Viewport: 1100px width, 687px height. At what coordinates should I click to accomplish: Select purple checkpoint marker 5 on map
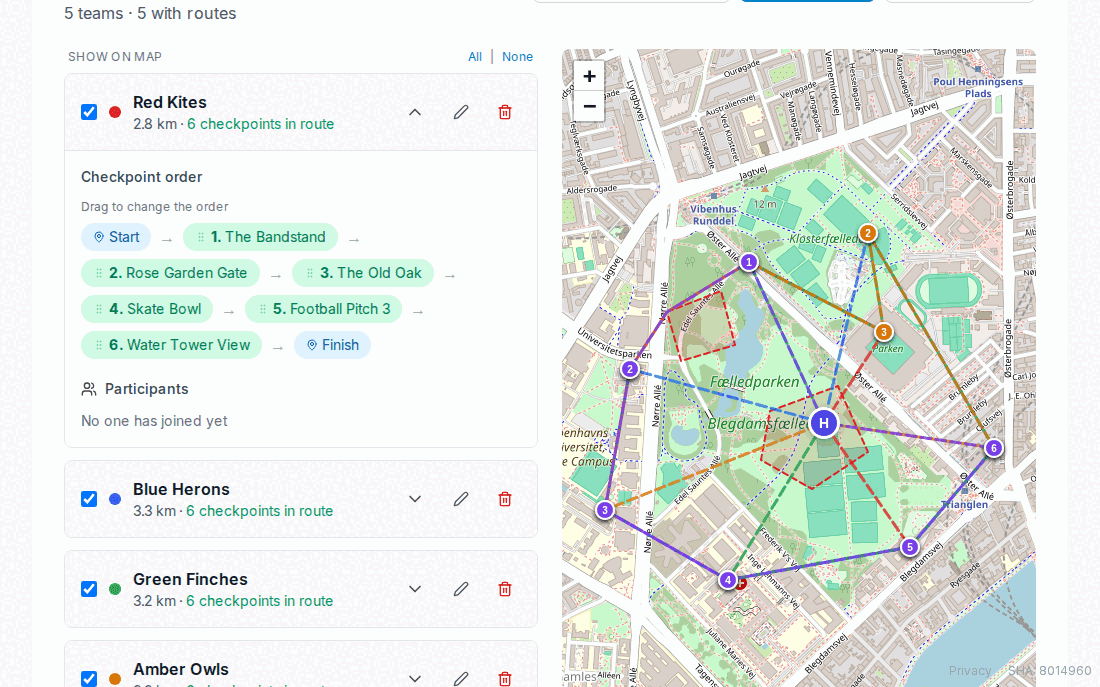(x=909, y=547)
